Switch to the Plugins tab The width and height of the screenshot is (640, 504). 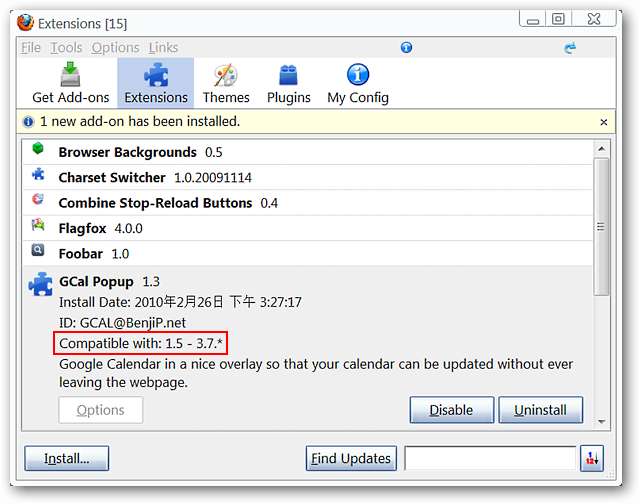point(289,83)
